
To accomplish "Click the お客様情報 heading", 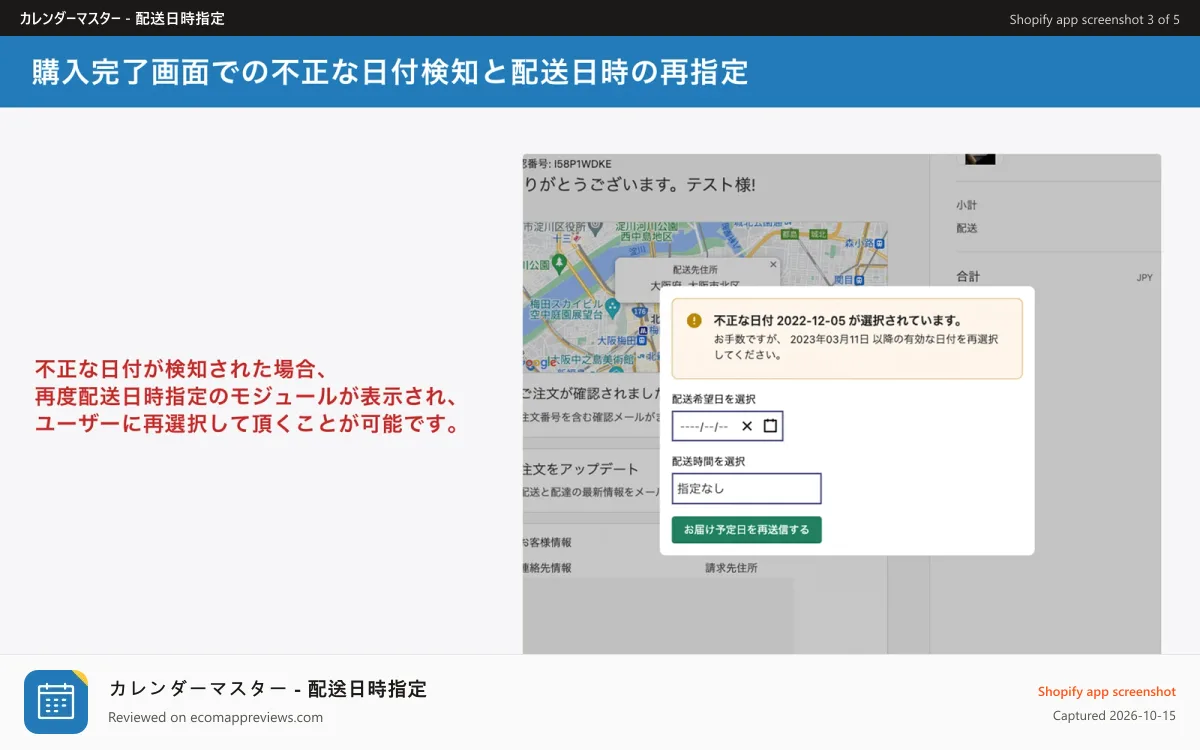I will point(547,542).
